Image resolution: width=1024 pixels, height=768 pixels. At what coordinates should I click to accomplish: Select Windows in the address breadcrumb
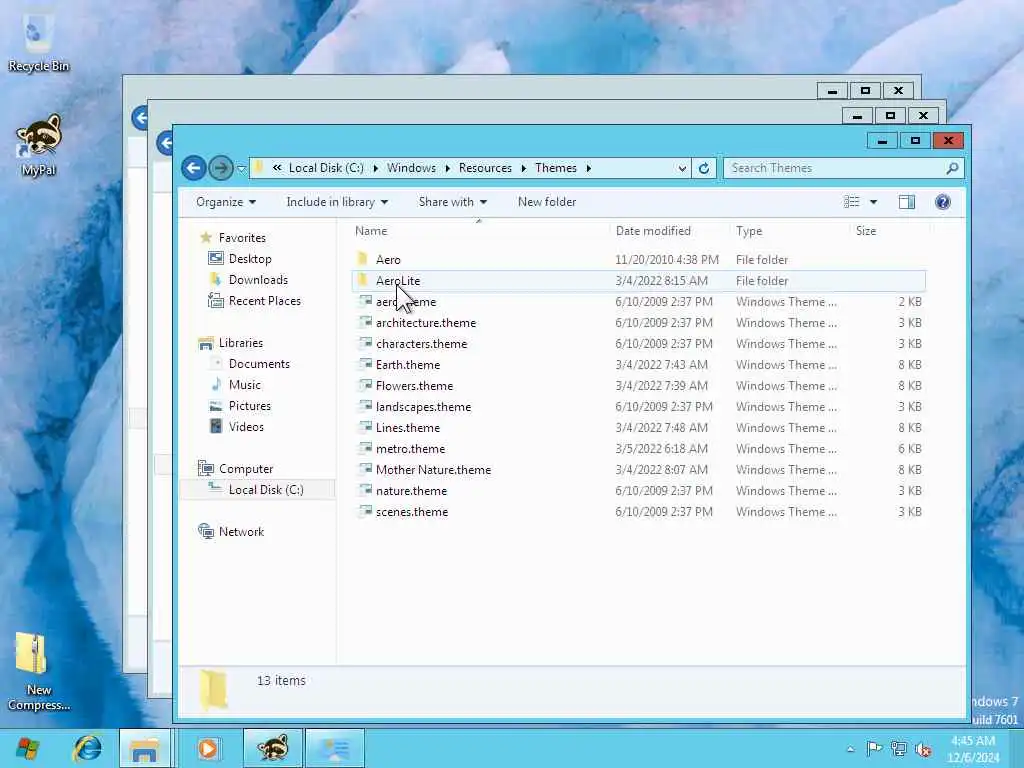click(x=411, y=168)
